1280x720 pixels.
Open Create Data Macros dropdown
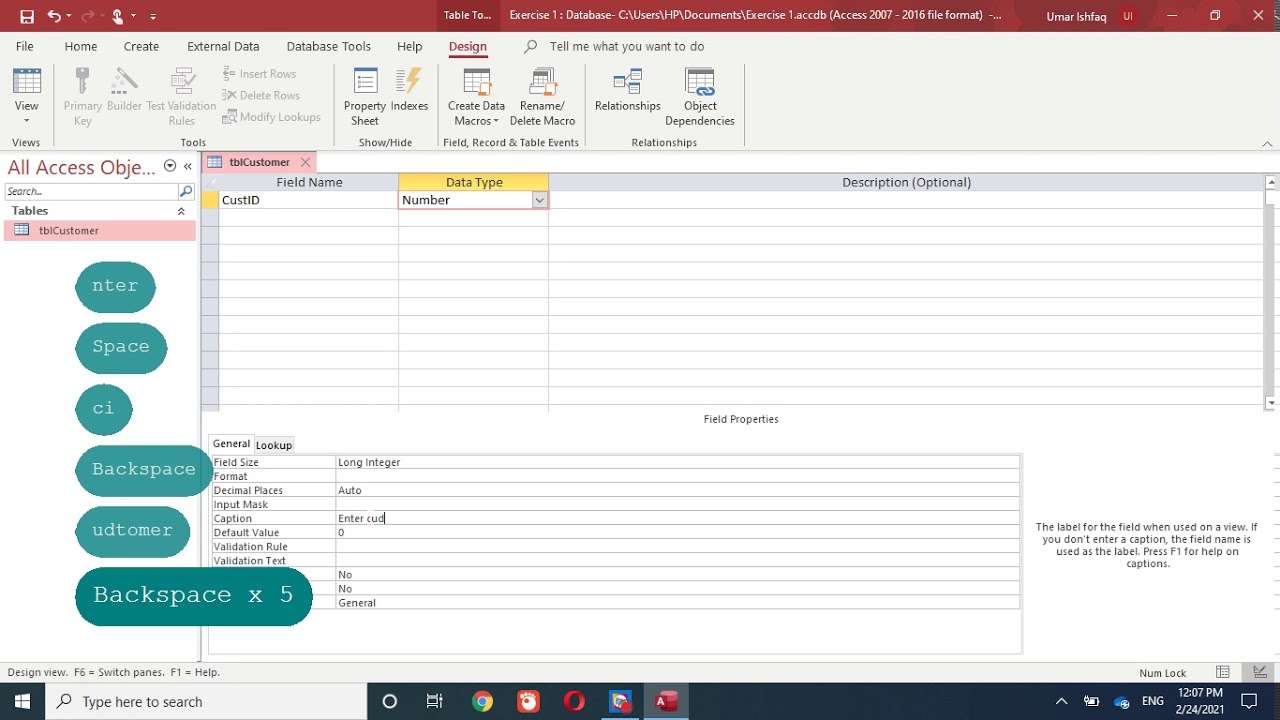click(476, 97)
